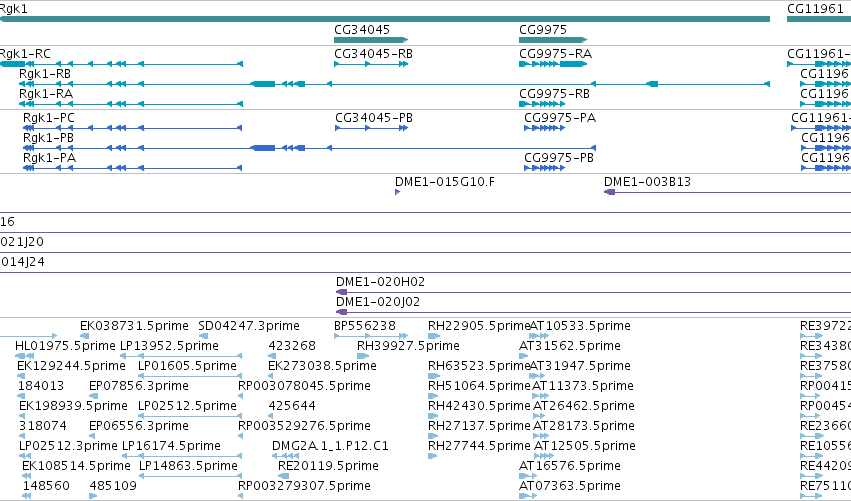Click the AT28173.5prime EST label
Image resolution: width=851 pixels, height=501 pixels.
tap(583, 426)
